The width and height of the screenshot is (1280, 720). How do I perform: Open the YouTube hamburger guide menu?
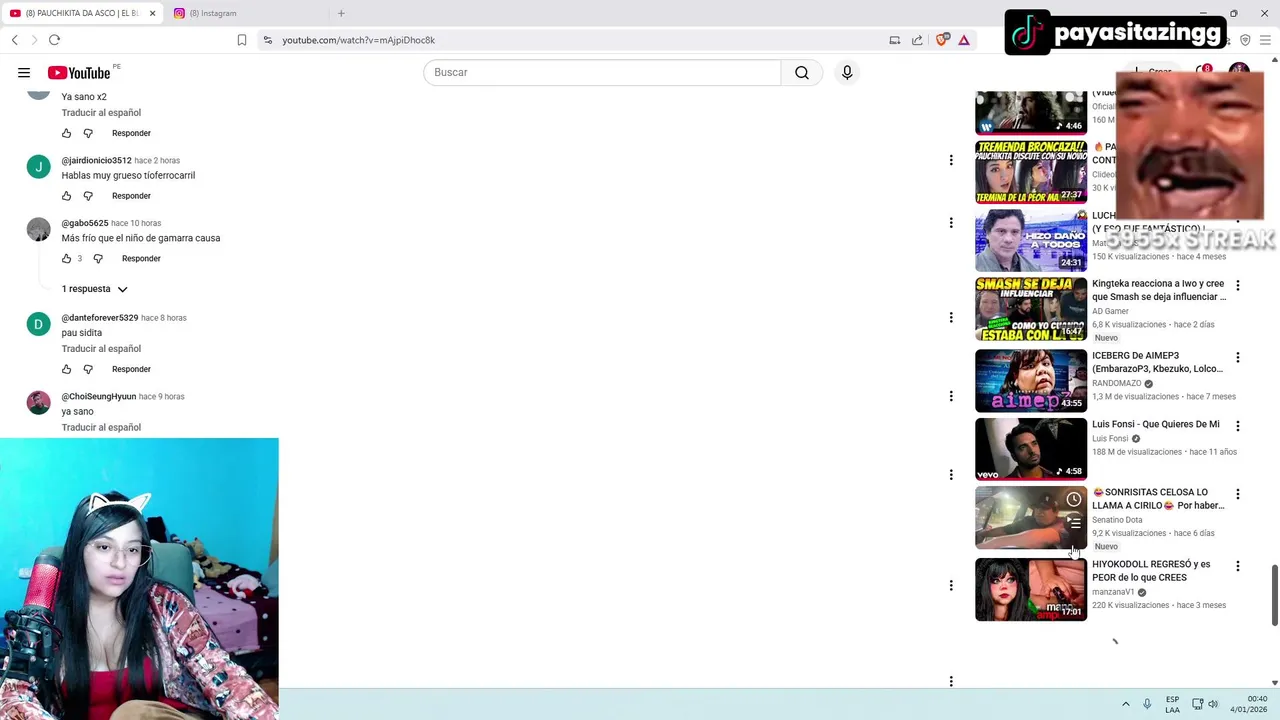[x=24, y=72]
